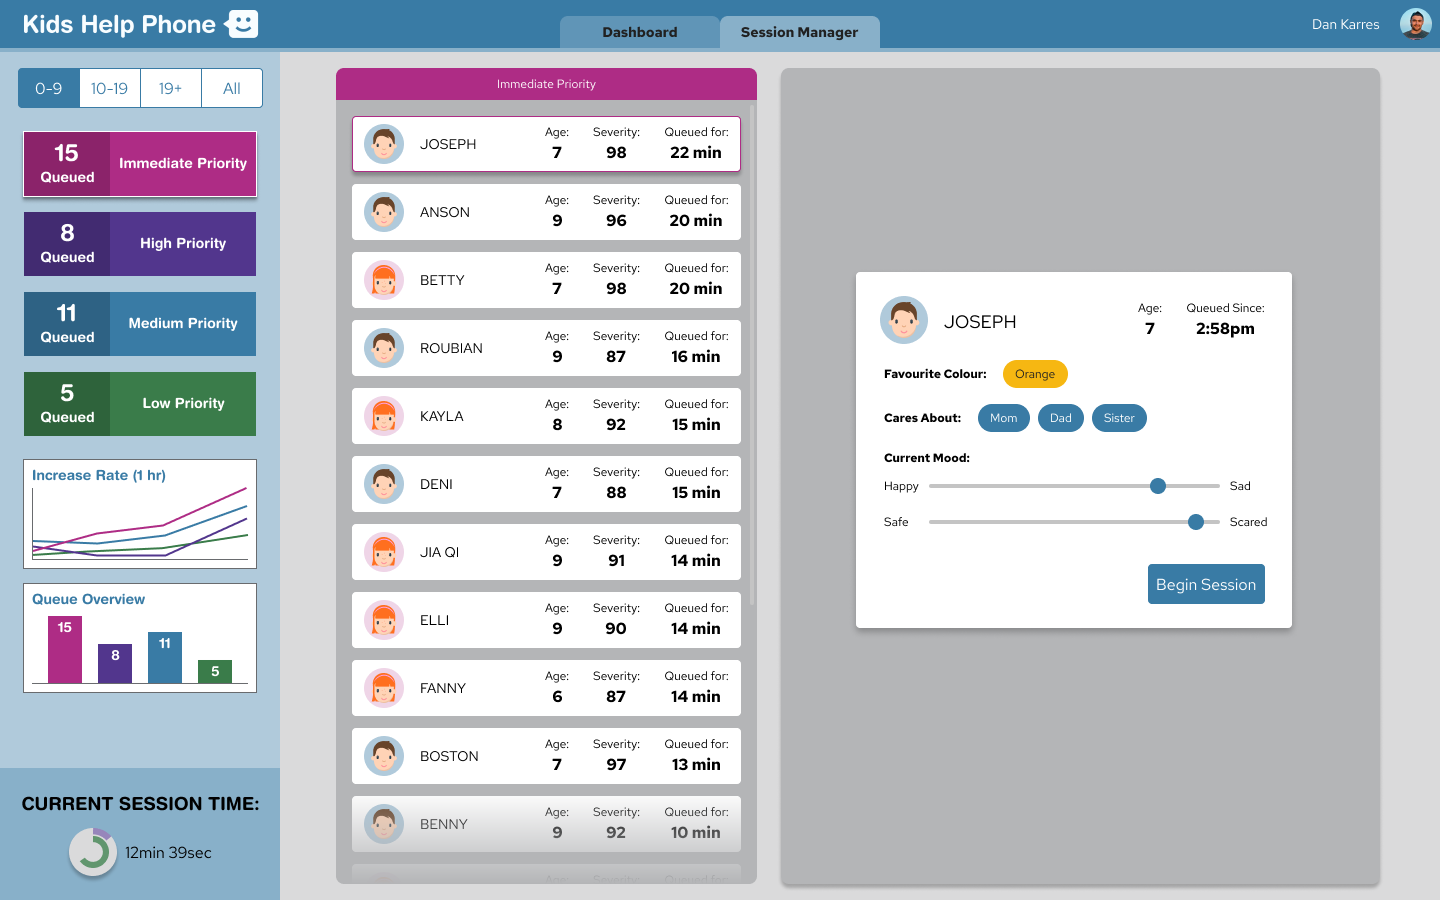The image size is (1440, 900).
Task: Click the blue 11 bar in Queue Overview
Action: pos(165,658)
